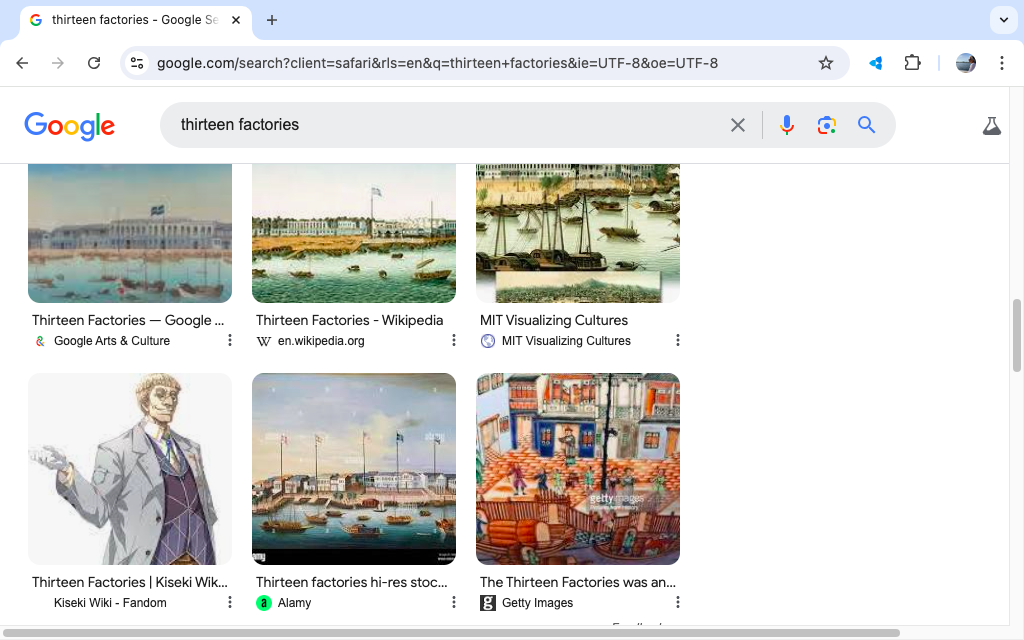The image size is (1024, 640).
Task: Reload the current page
Action: pos(94,63)
